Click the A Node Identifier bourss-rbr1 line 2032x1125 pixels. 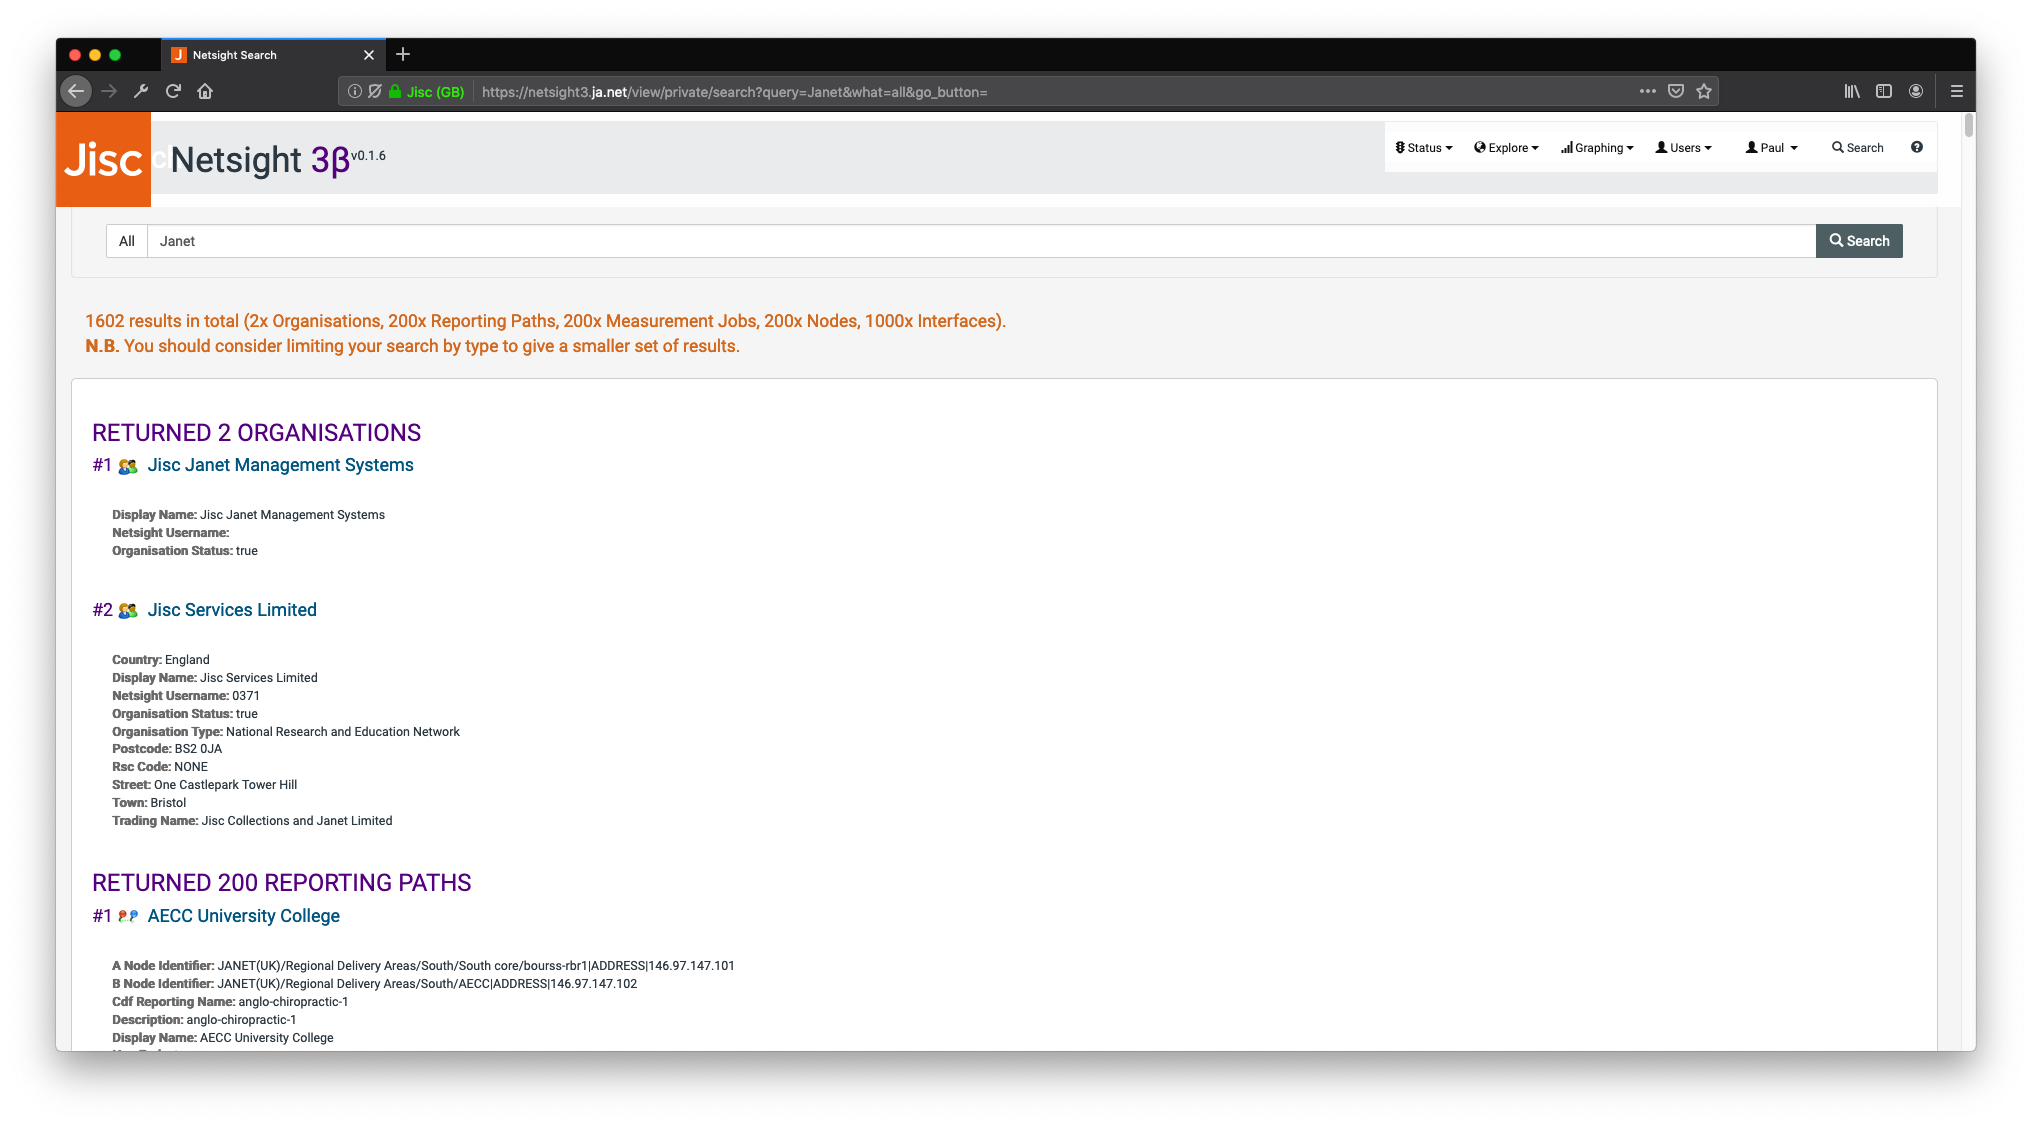(424, 966)
